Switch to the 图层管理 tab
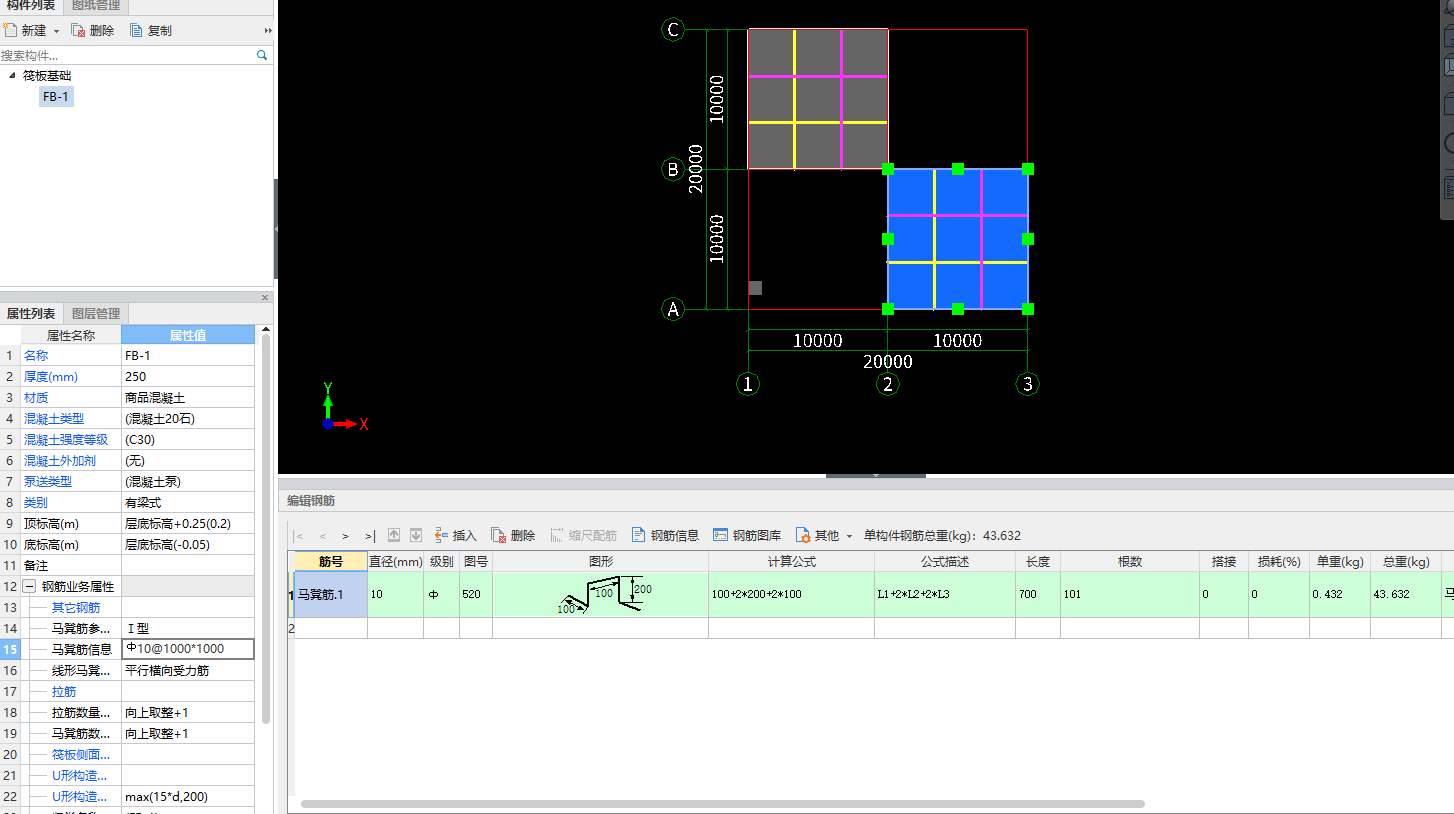The image size is (1454, 814). pos(96,314)
